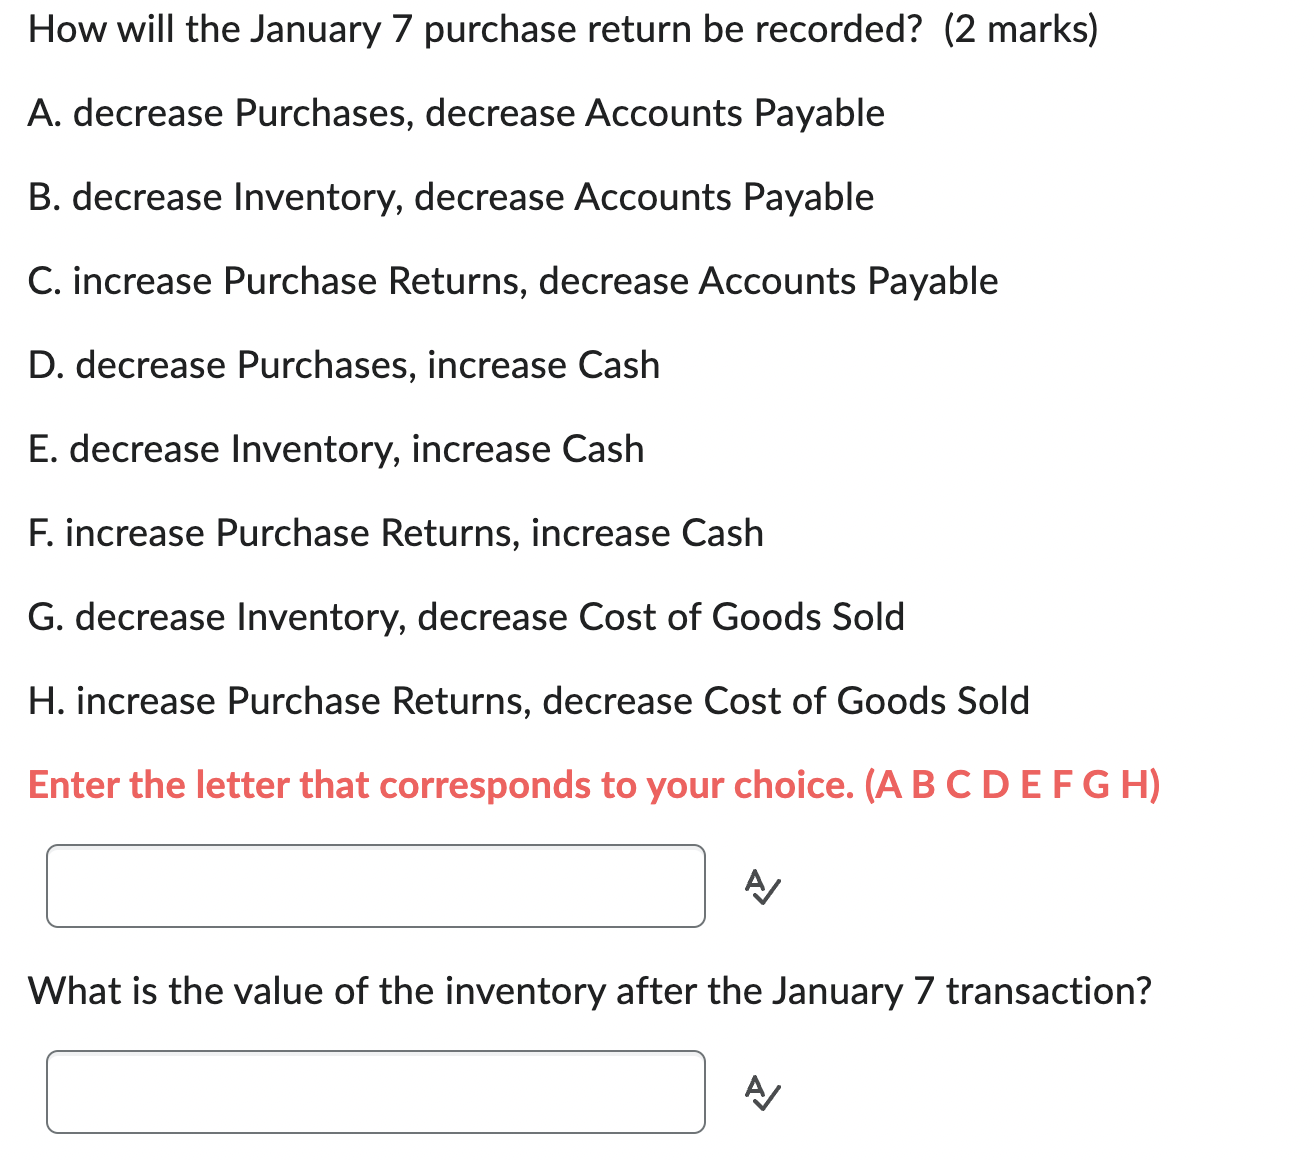Select option E decreasing Inventory, increasing Cash
The width and height of the screenshot is (1314, 1160).
[x=336, y=449]
